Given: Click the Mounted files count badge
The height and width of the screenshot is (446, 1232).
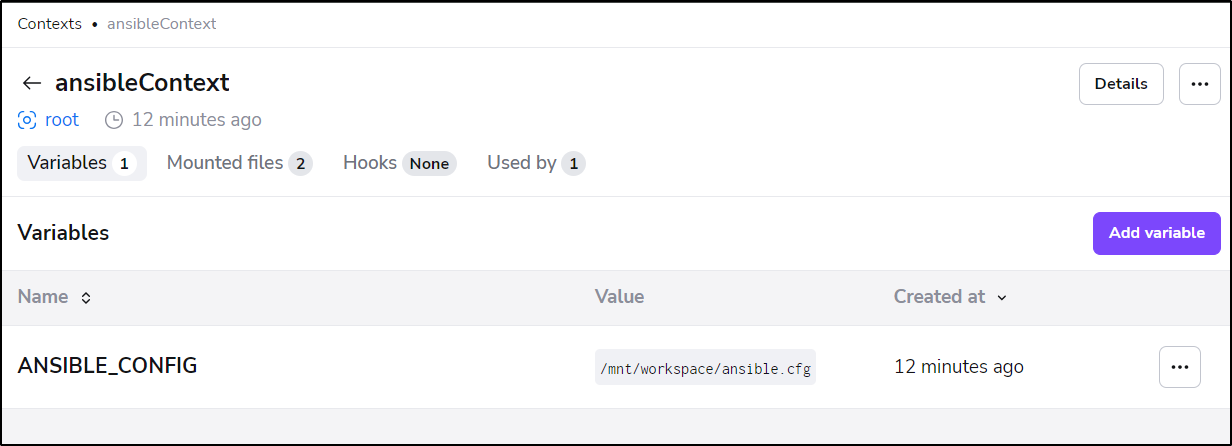Looking at the screenshot, I should [300, 163].
